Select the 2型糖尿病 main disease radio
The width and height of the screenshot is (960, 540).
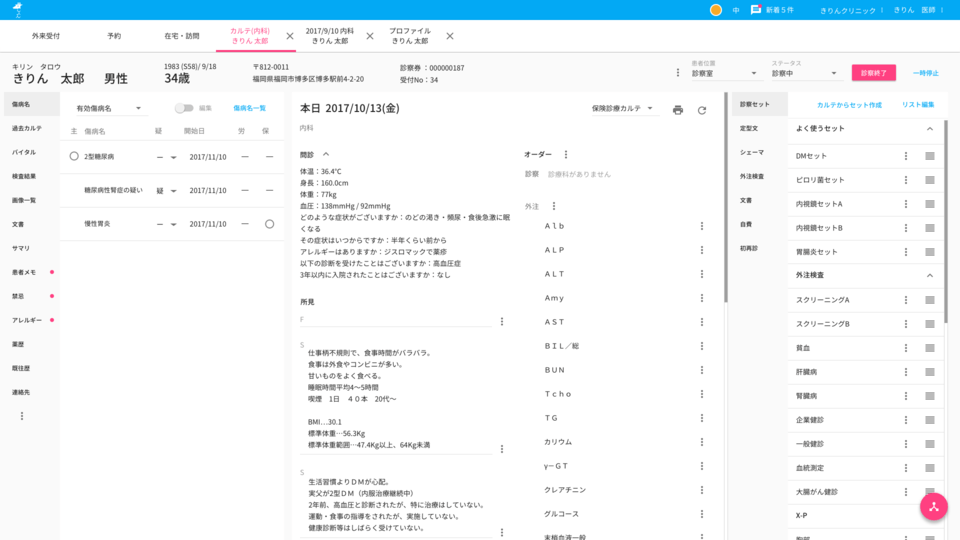(x=74, y=157)
